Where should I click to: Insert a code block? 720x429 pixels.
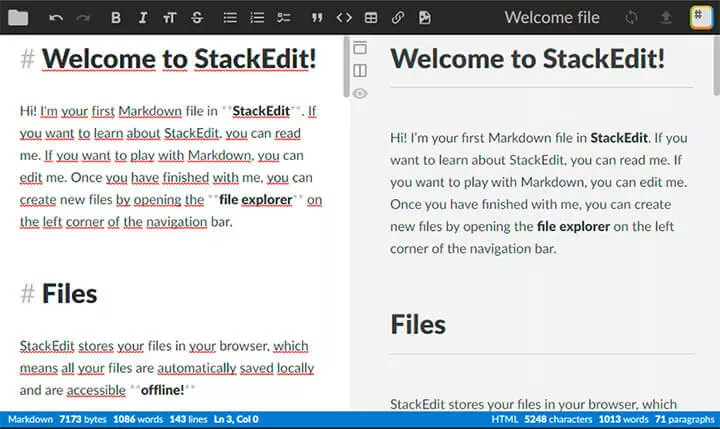[x=344, y=18]
